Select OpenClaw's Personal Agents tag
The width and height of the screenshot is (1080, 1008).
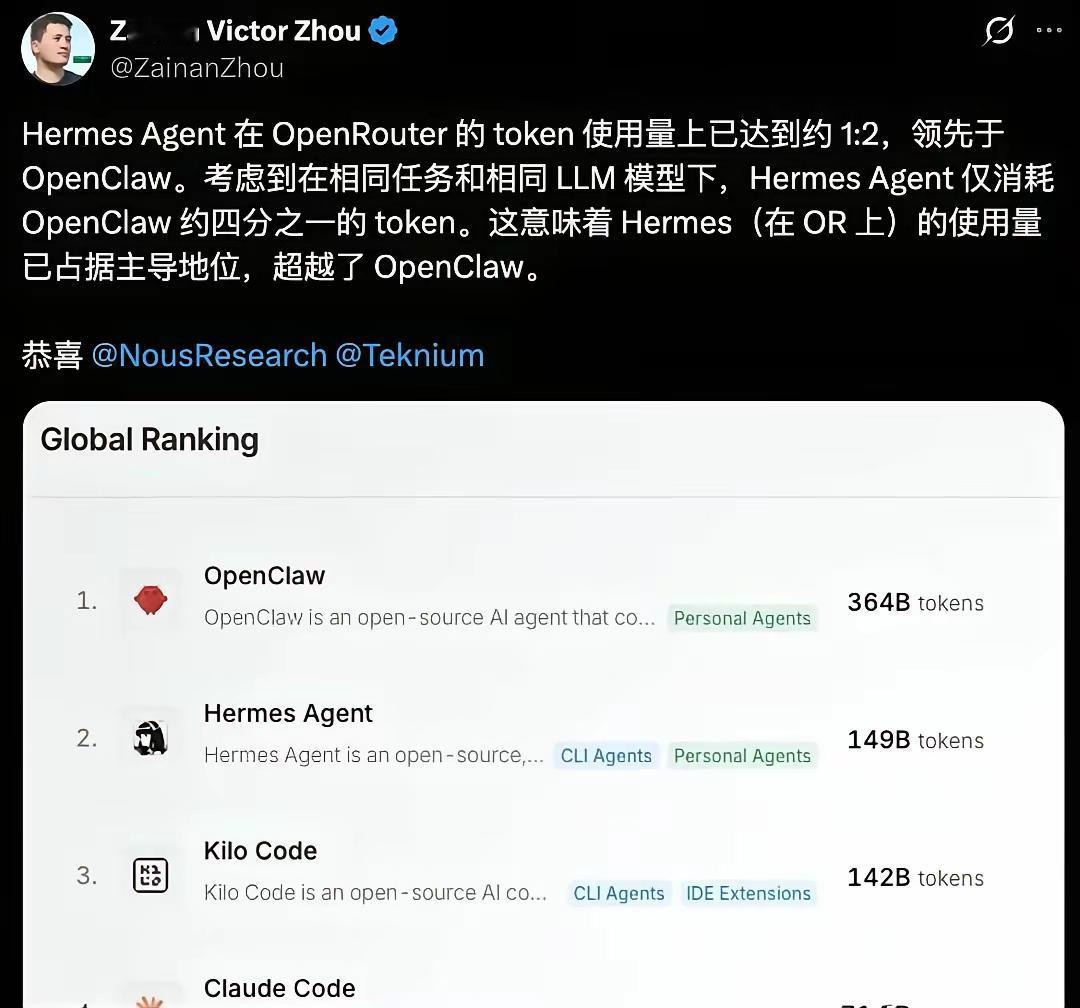[x=742, y=619]
